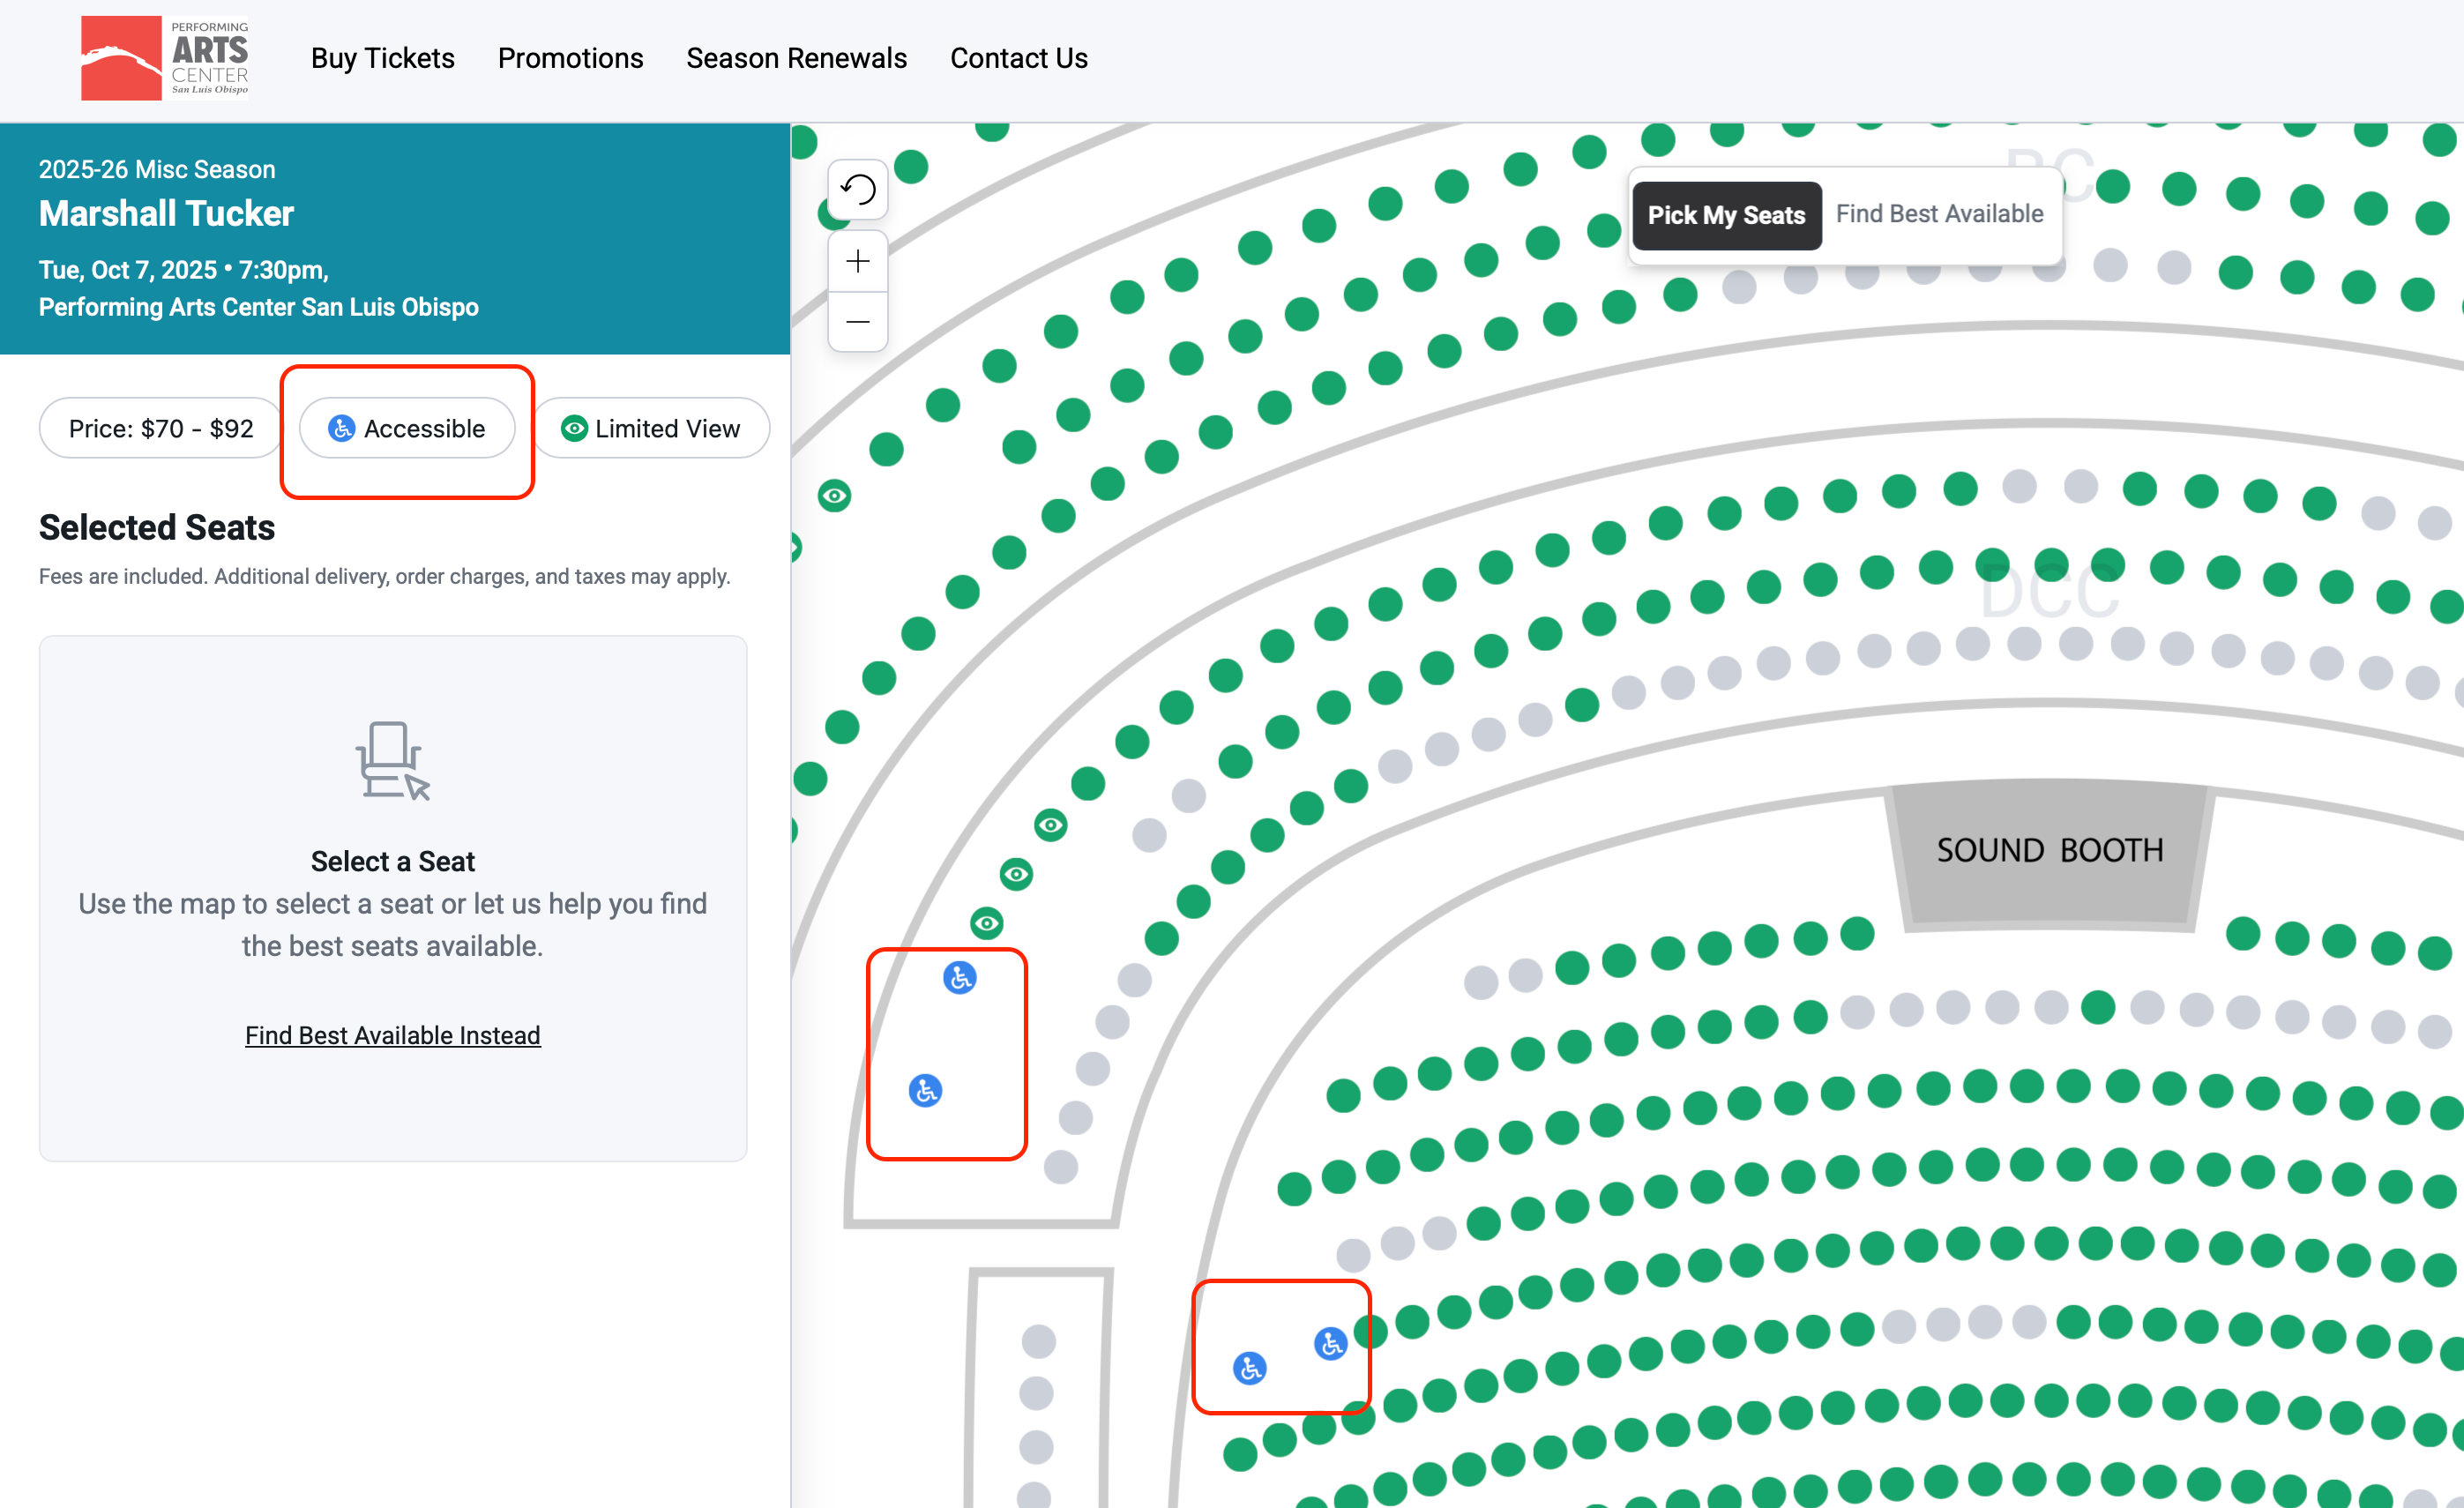Open the Buy Tickets menu
Screen dimensions: 2464x1508
[x=382, y=58]
